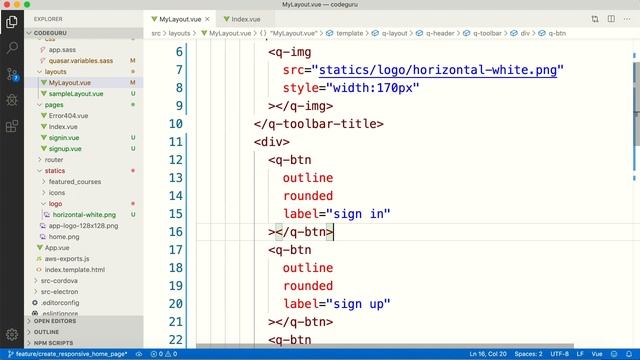640x360 pixels.
Task: Open aws-exports.js file
Action: pyautogui.click(x=84, y=259)
